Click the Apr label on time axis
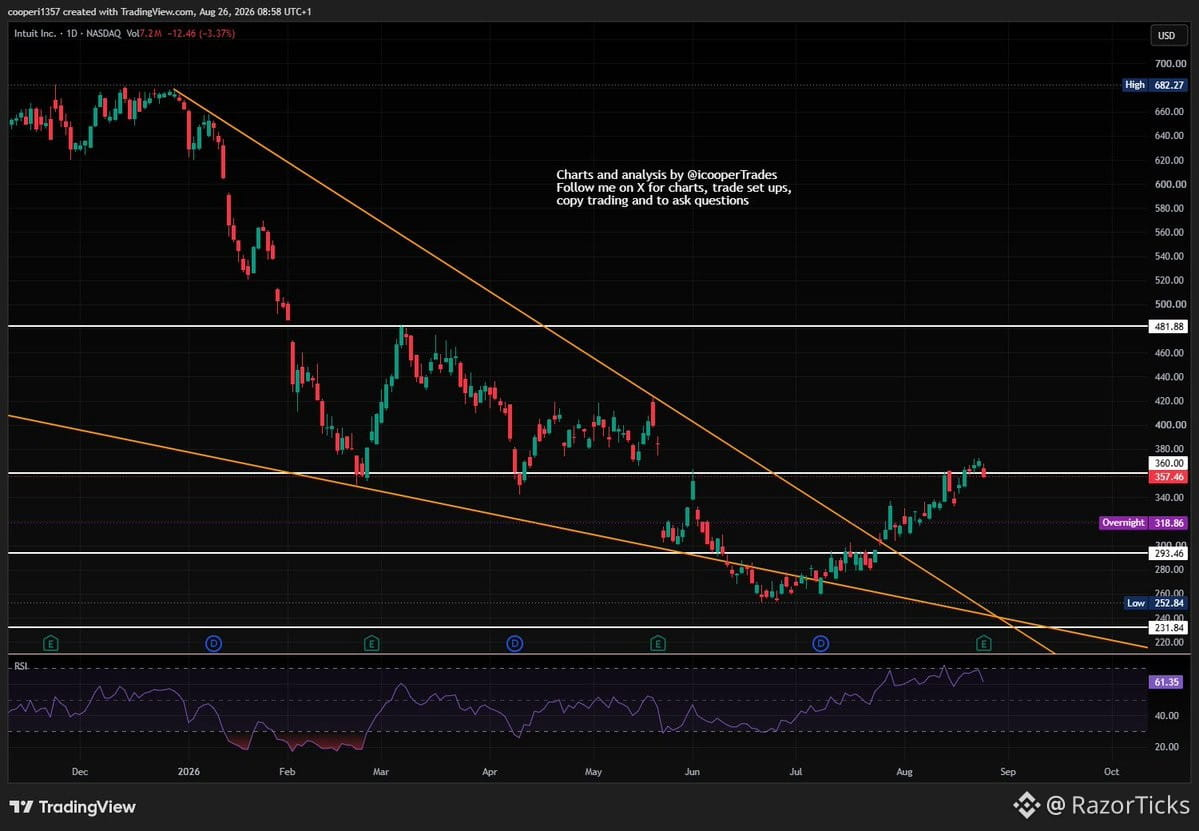The height and width of the screenshot is (831, 1199). pos(489,771)
